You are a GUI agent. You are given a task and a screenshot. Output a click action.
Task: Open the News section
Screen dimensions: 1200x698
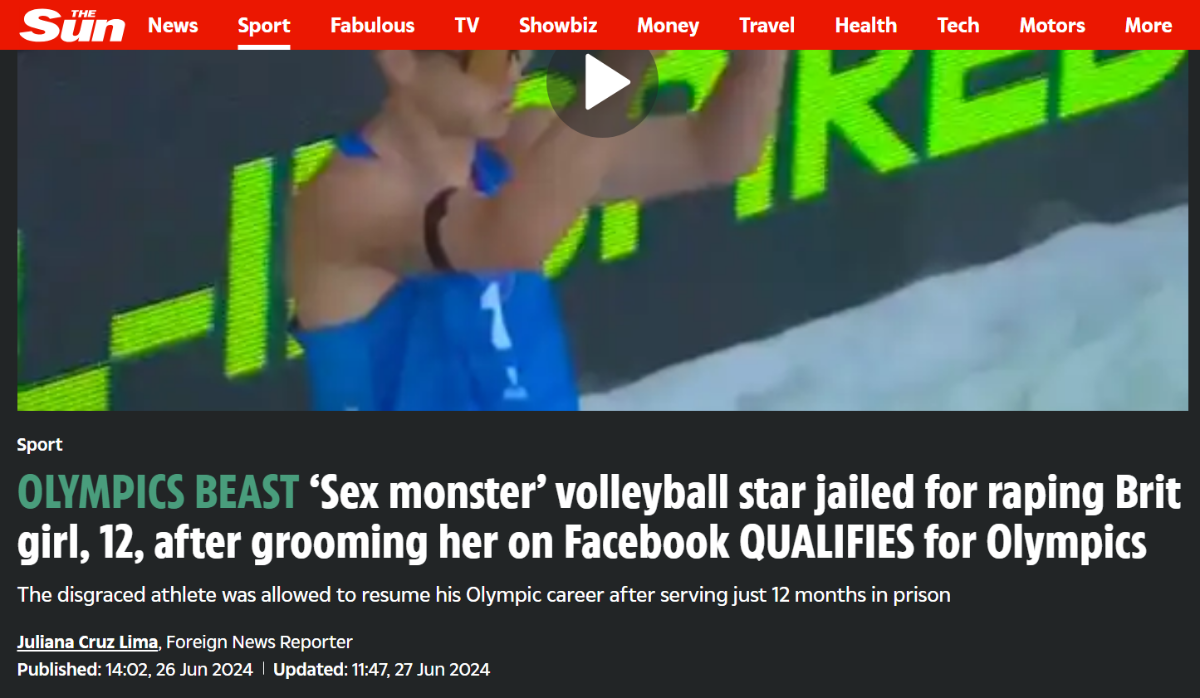tap(173, 25)
